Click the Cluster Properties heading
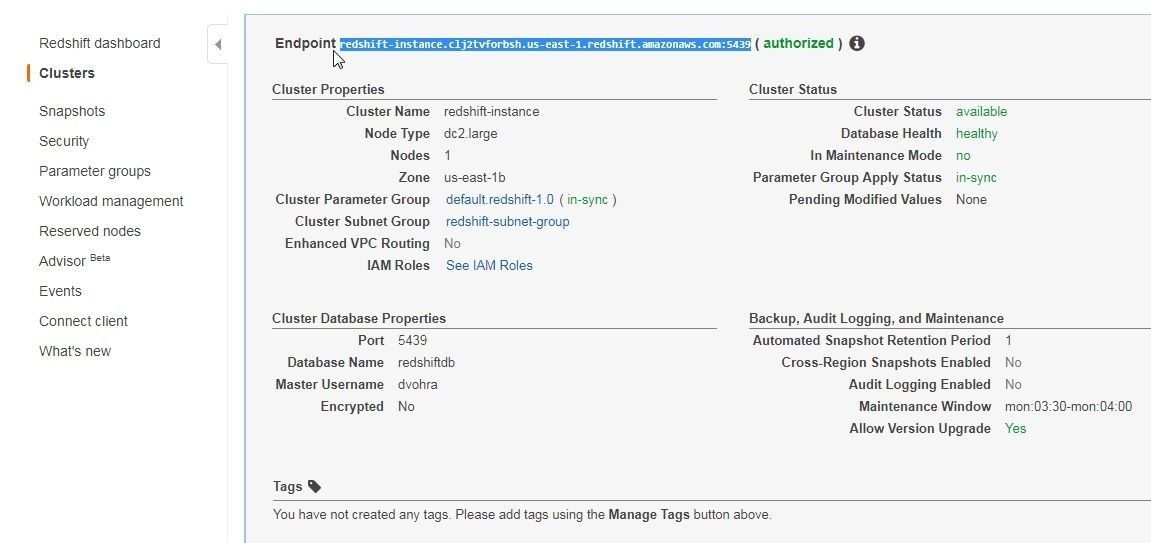Screen dimensions: 1151x543 tap(328, 90)
